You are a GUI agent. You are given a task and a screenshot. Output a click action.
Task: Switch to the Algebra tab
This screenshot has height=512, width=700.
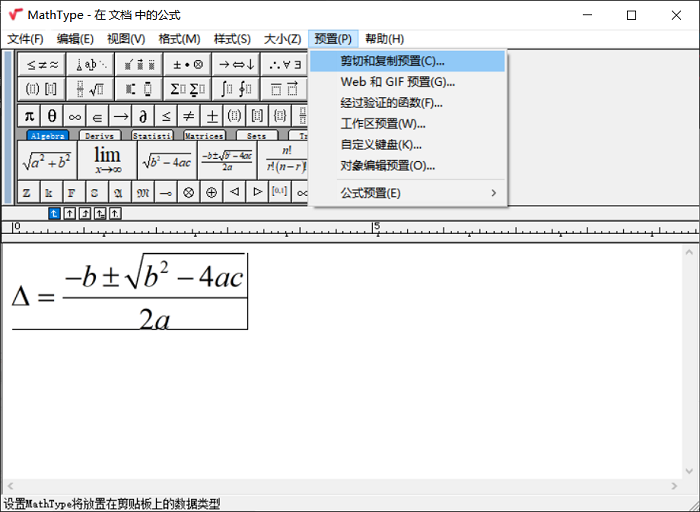click(47, 136)
